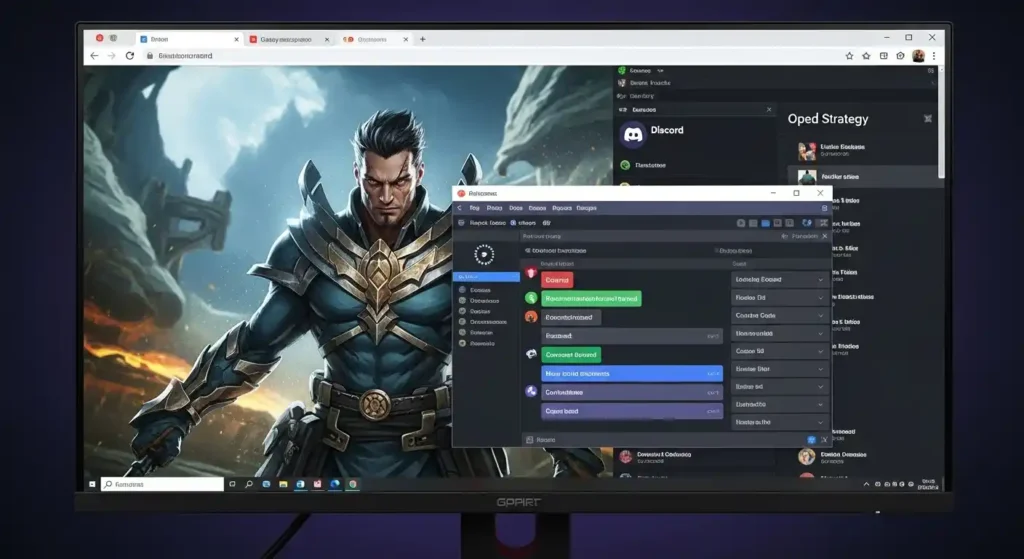This screenshot has width=1024, height=559.
Task: Expand the second dropdown in right column
Action: coord(780,298)
